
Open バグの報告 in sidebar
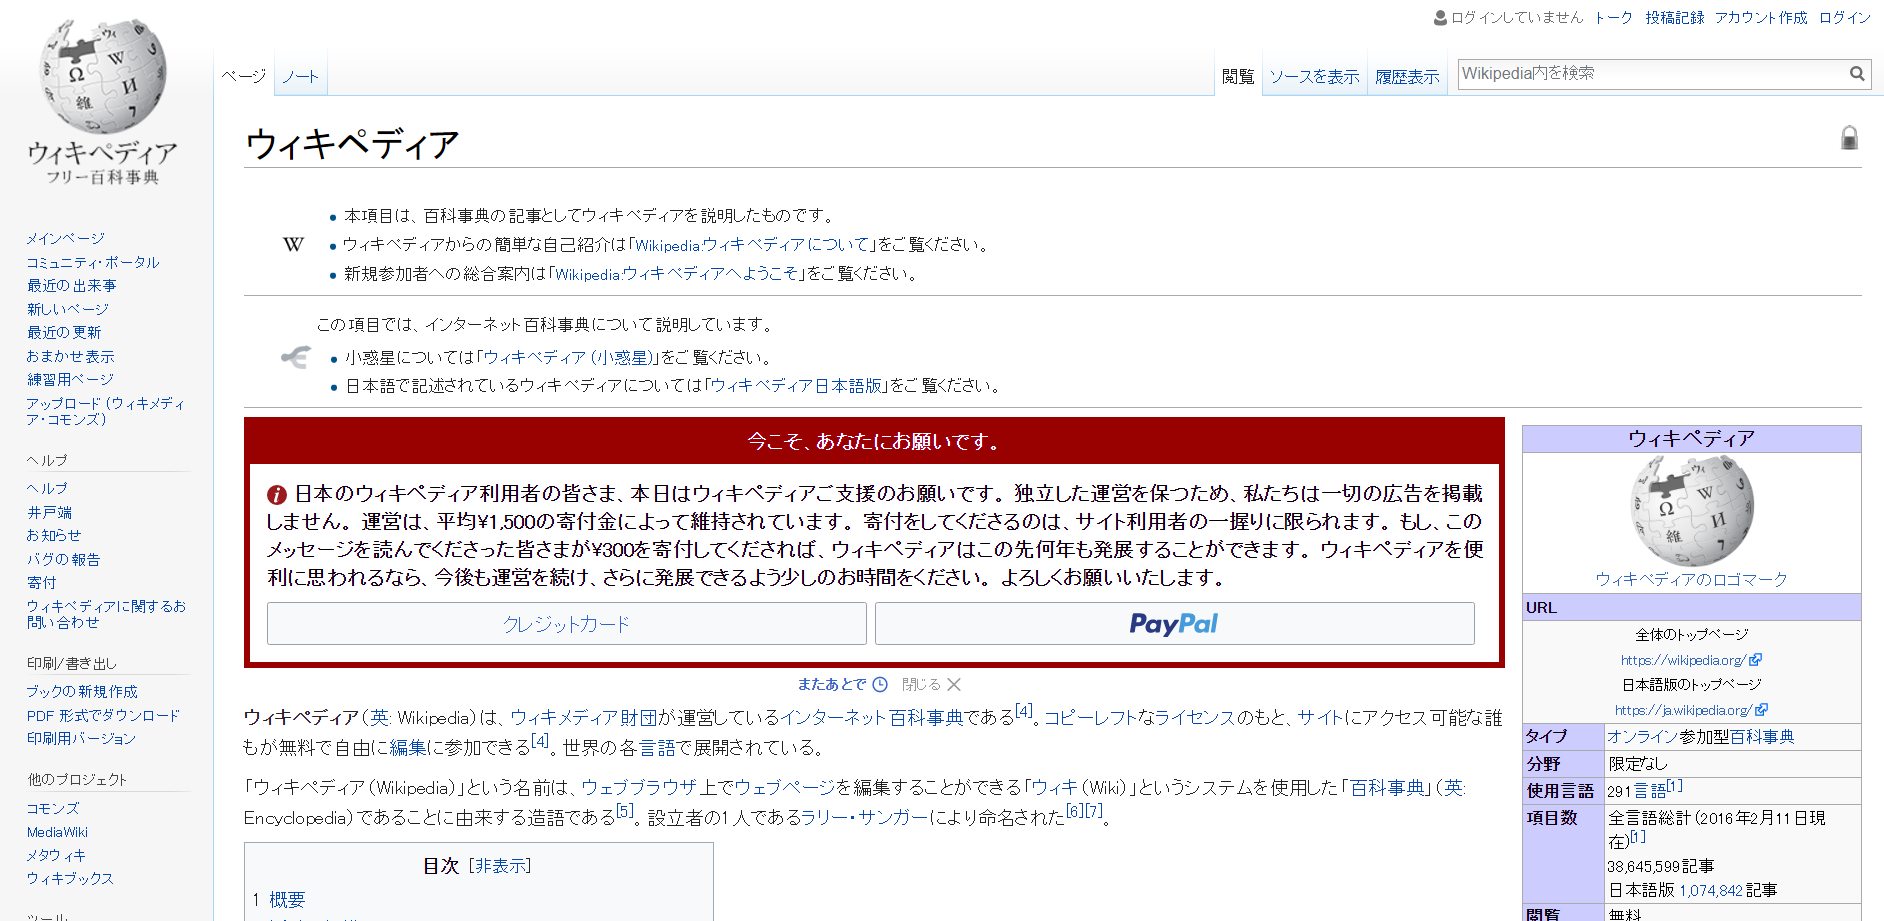pyautogui.click(x=63, y=560)
